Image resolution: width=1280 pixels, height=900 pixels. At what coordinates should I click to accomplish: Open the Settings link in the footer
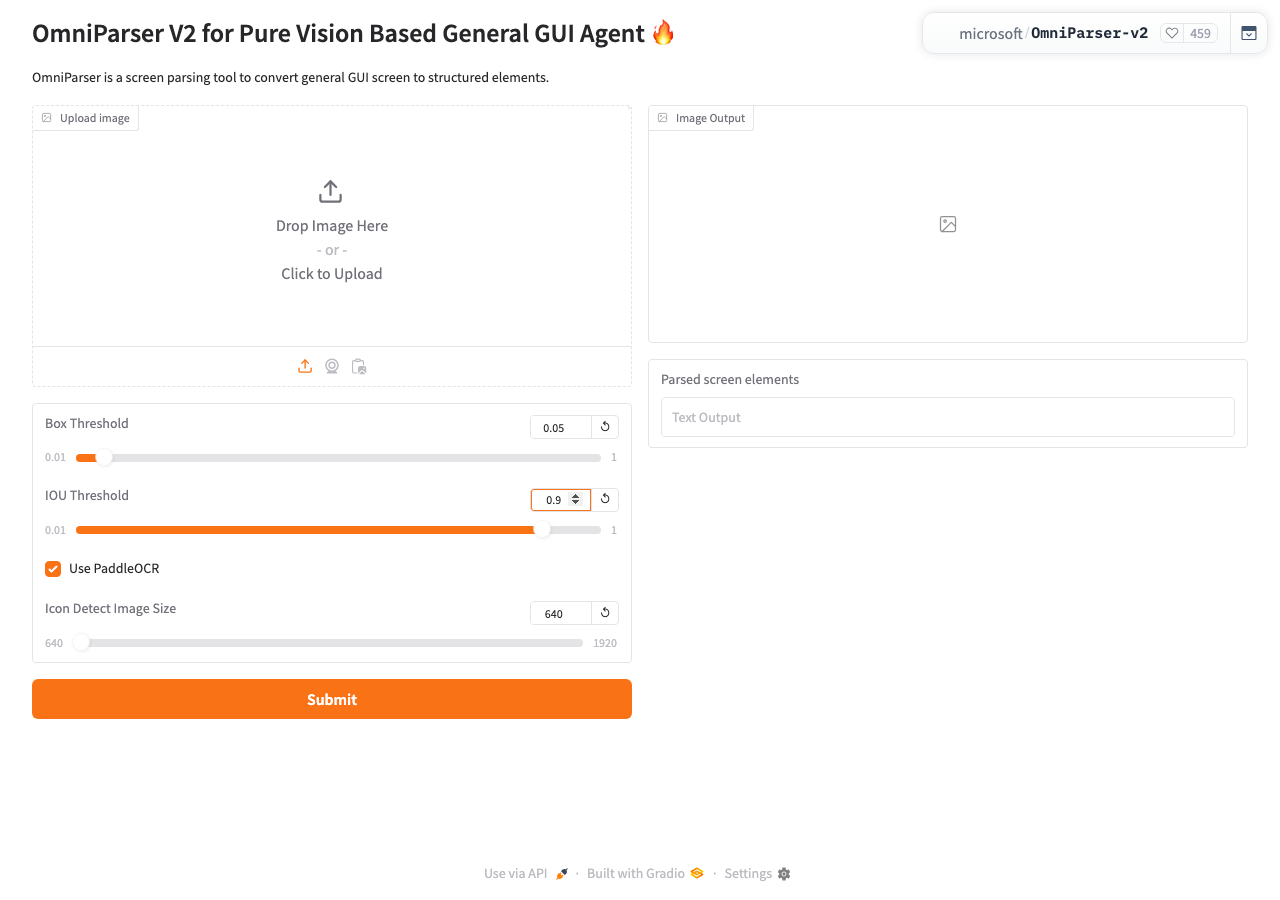tap(757, 874)
